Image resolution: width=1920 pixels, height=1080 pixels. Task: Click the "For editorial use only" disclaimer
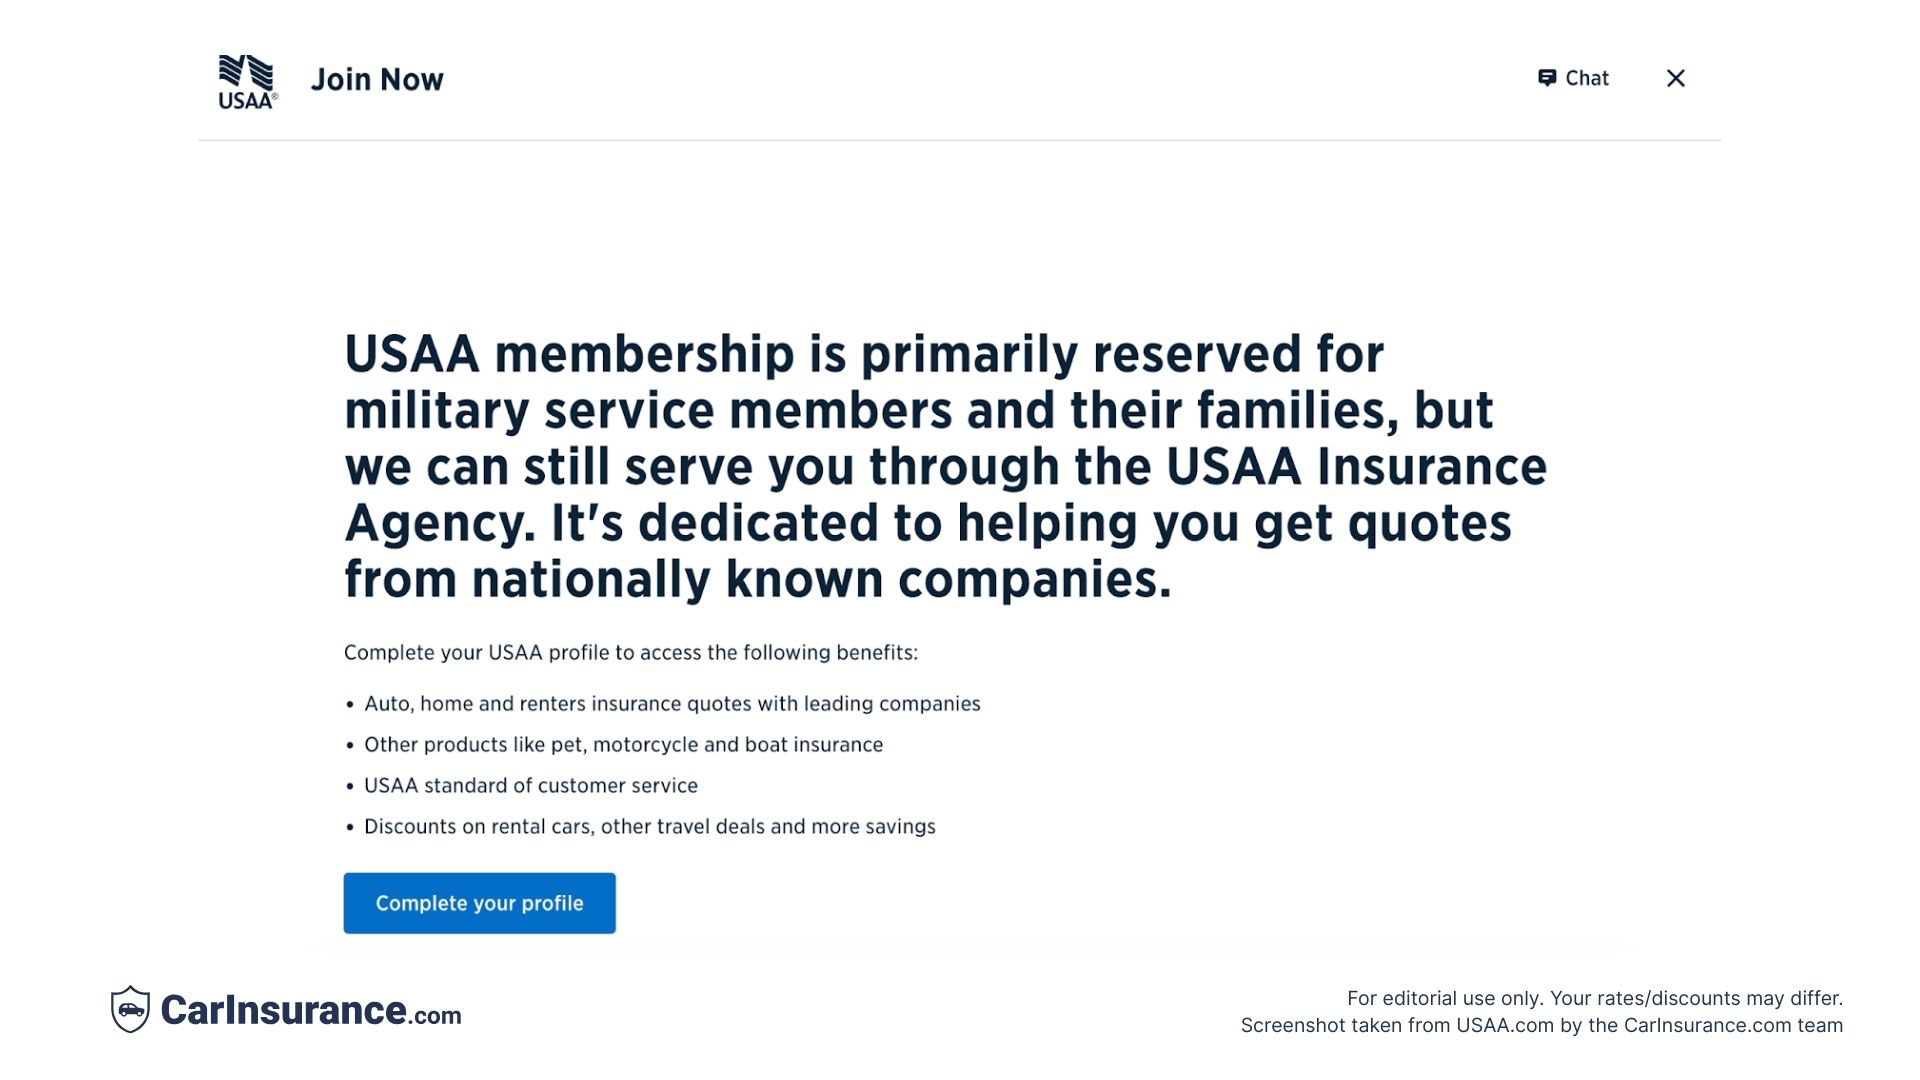tap(1594, 998)
